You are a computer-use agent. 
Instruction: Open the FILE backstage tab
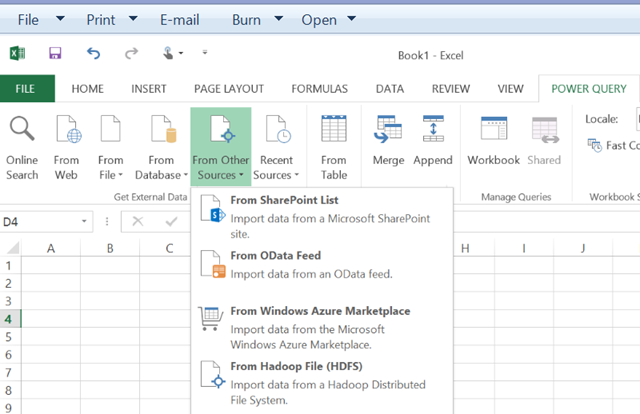[x=25, y=89]
